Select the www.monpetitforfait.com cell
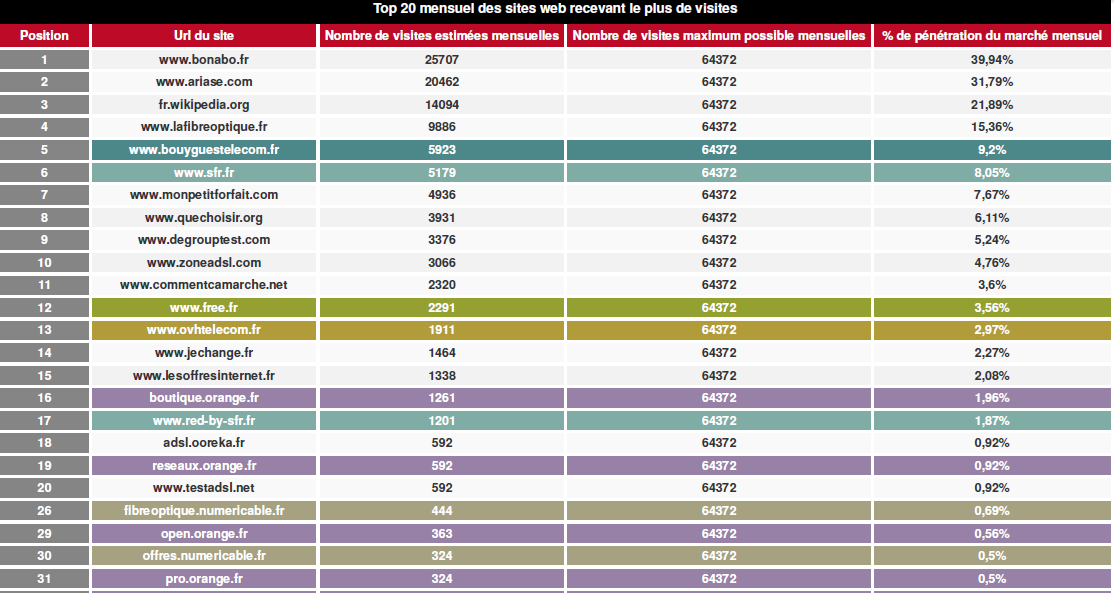This screenshot has height=593, width=1114. [204, 195]
